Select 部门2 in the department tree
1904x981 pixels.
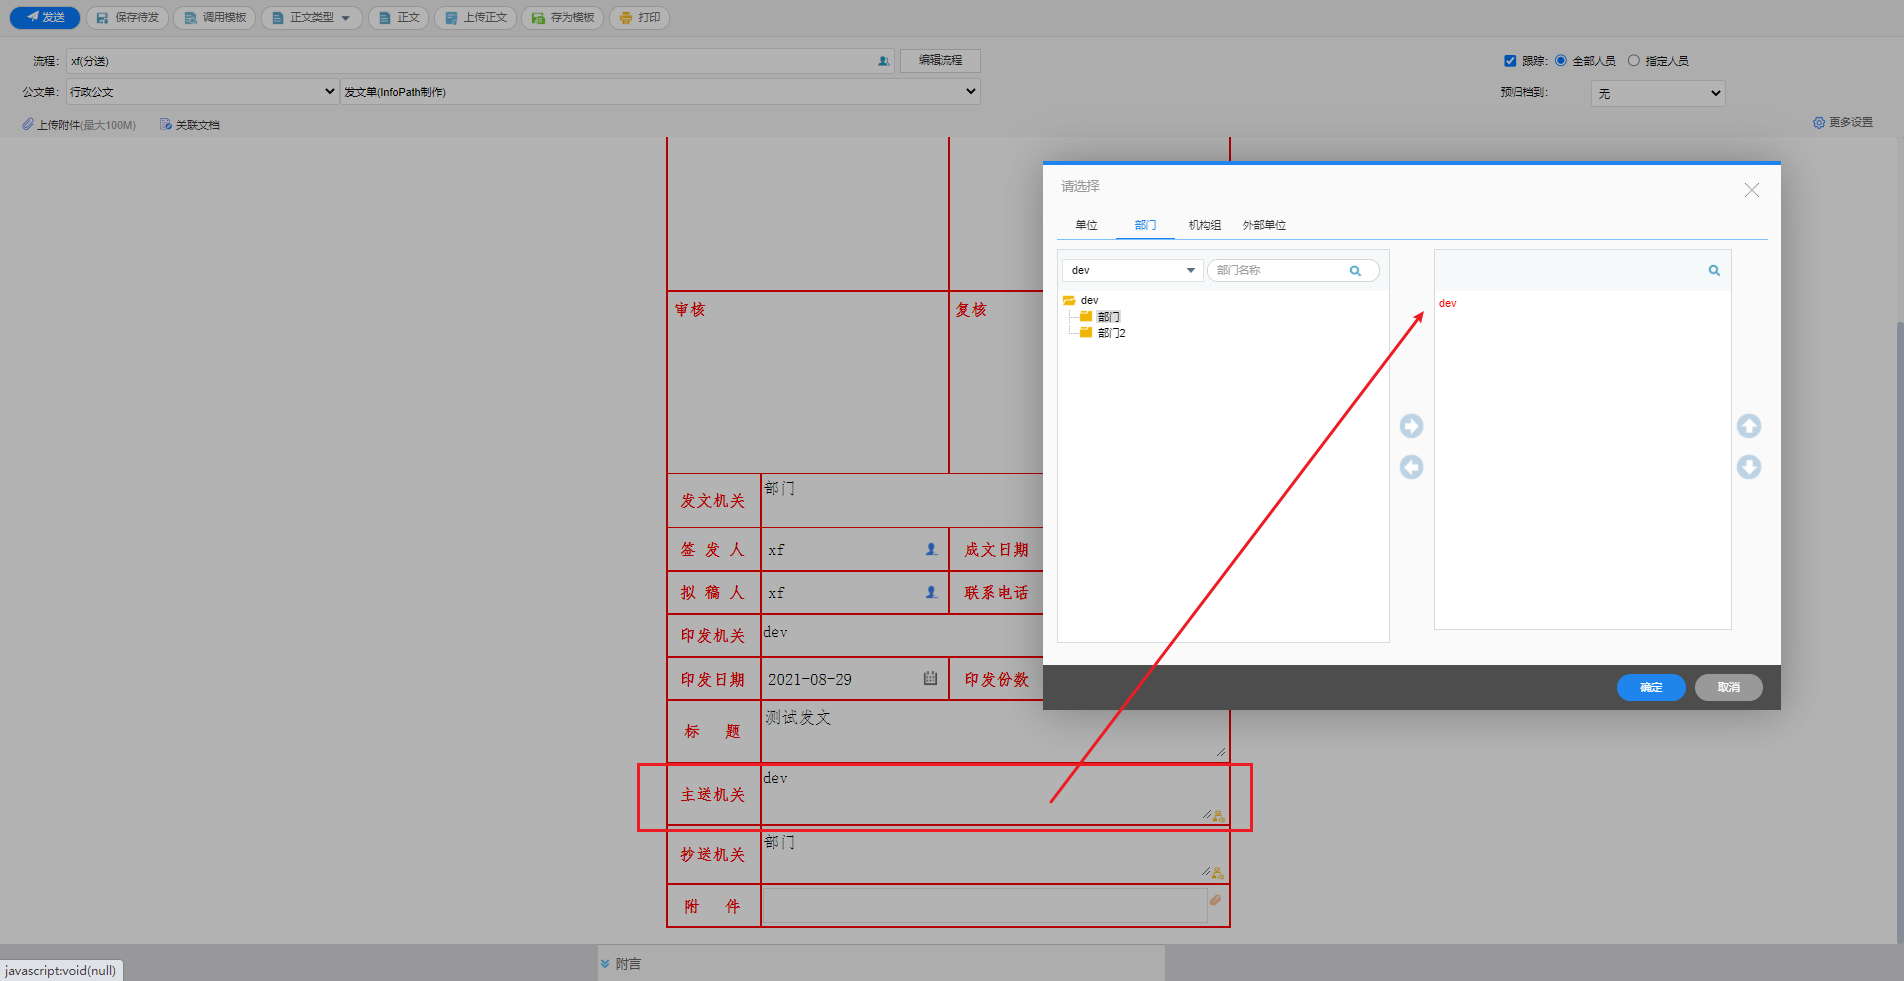point(1111,333)
